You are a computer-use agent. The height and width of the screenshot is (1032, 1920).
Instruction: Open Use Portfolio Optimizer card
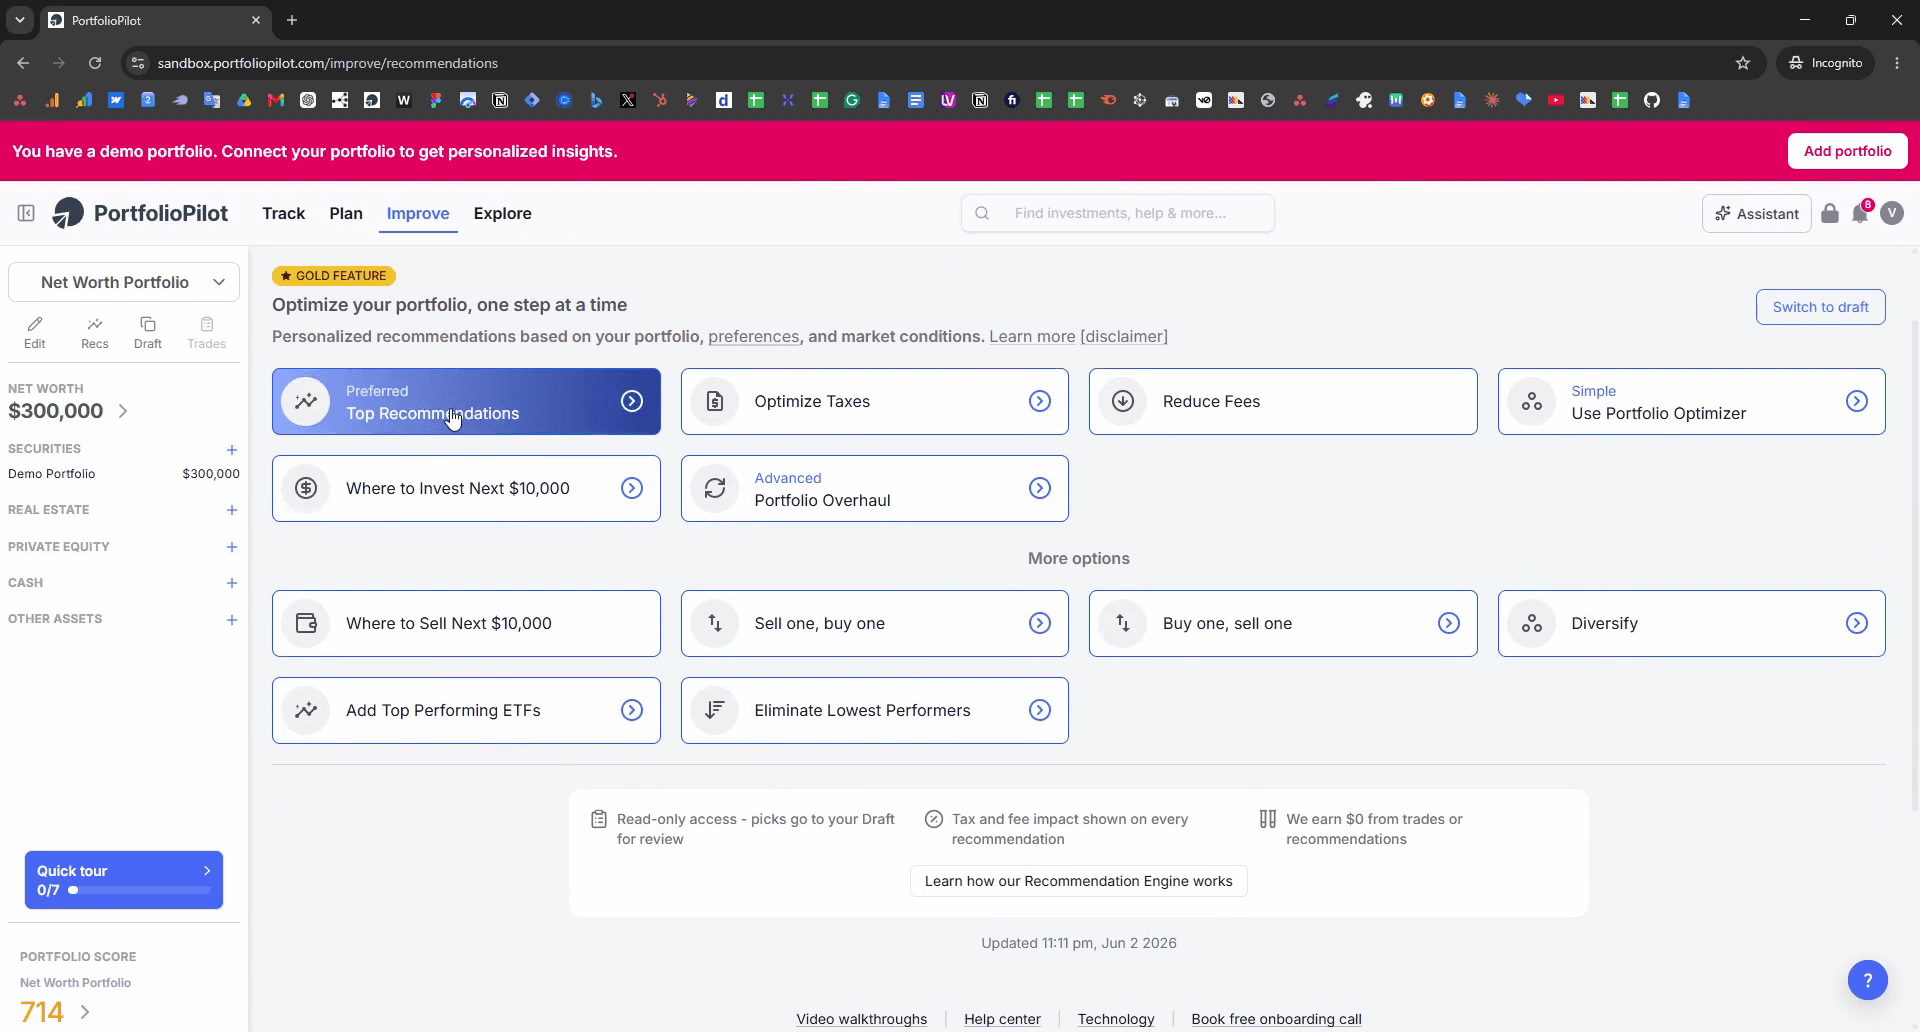coord(1692,401)
